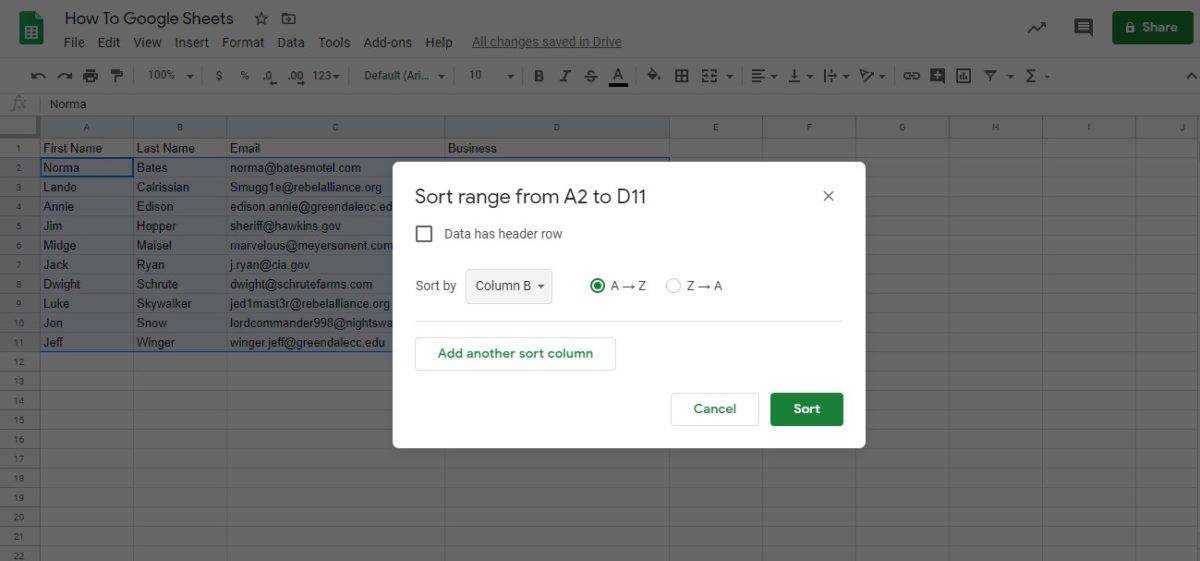Viewport: 1200px width, 561px height.
Task: Click the Cancel button
Action: (715, 409)
